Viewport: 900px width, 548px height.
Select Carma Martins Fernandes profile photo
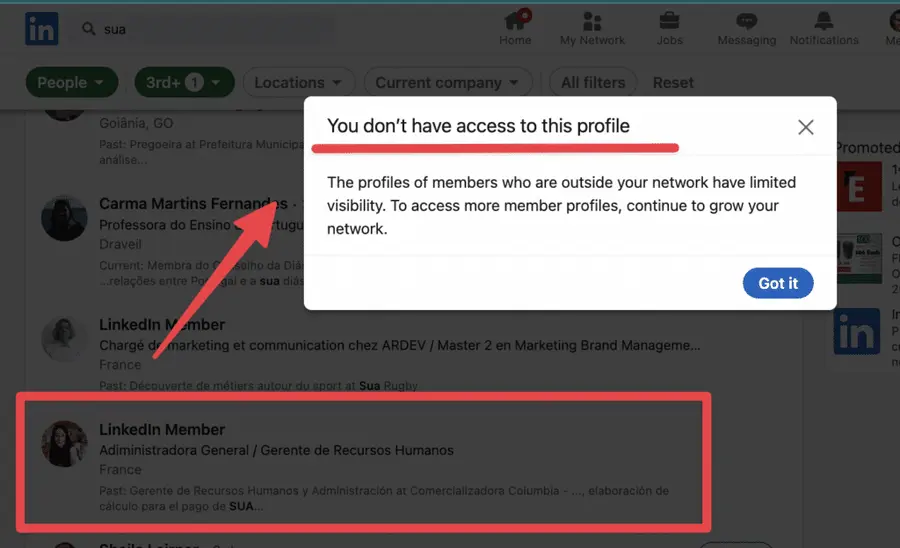coord(64,218)
